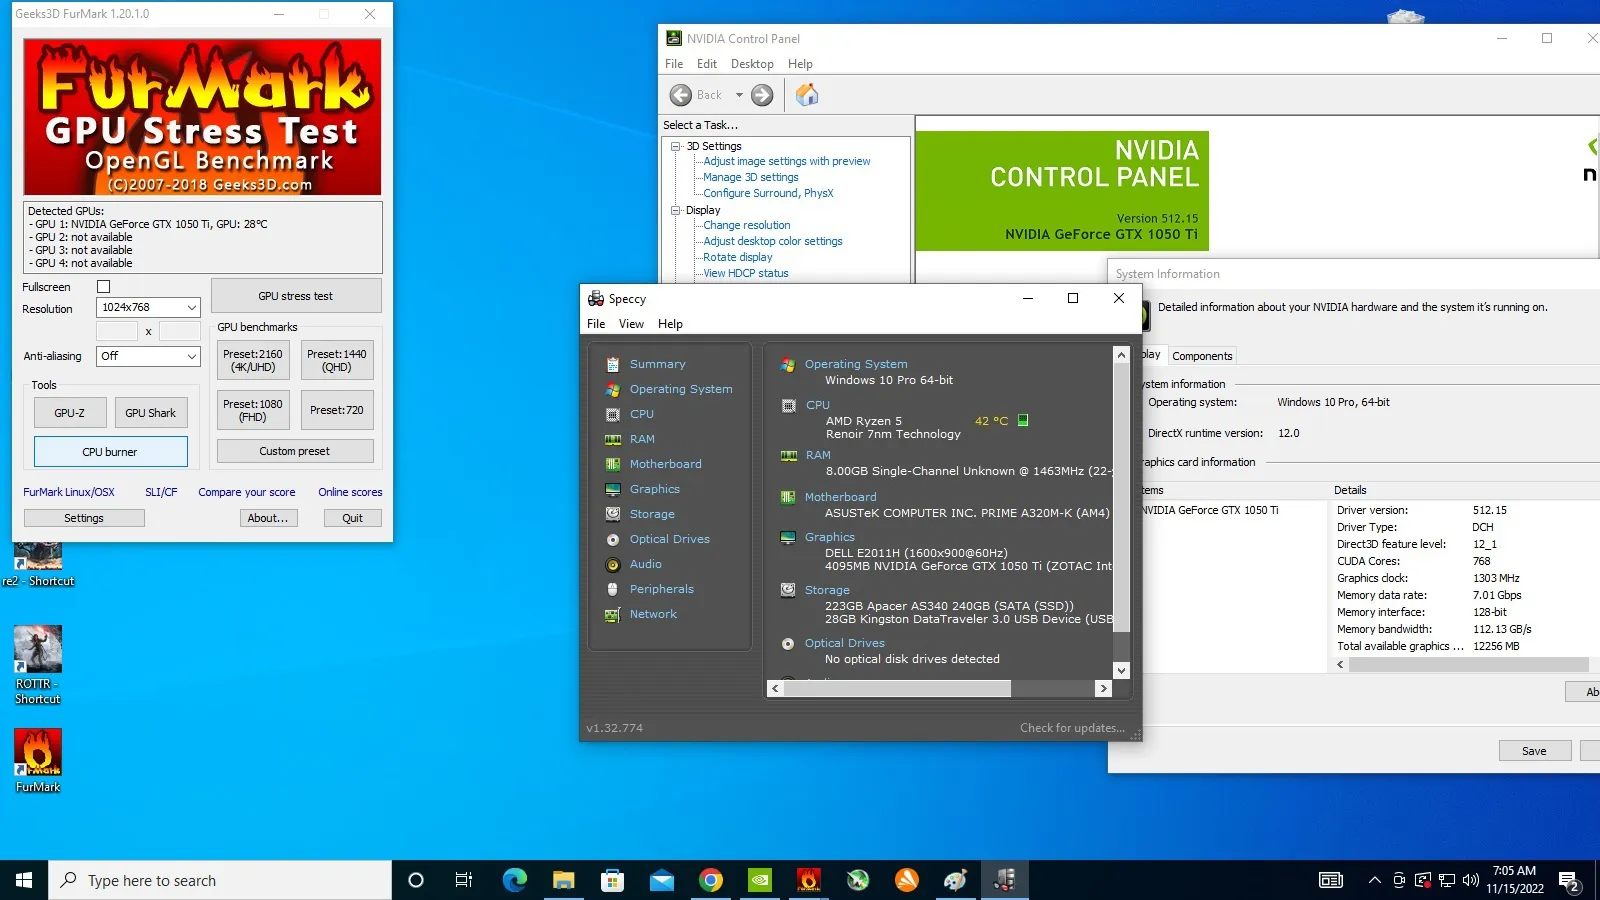Open the ROTTR desktop shortcut
The width and height of the screenshot is (1600, 900).
[x=38, y=665]
